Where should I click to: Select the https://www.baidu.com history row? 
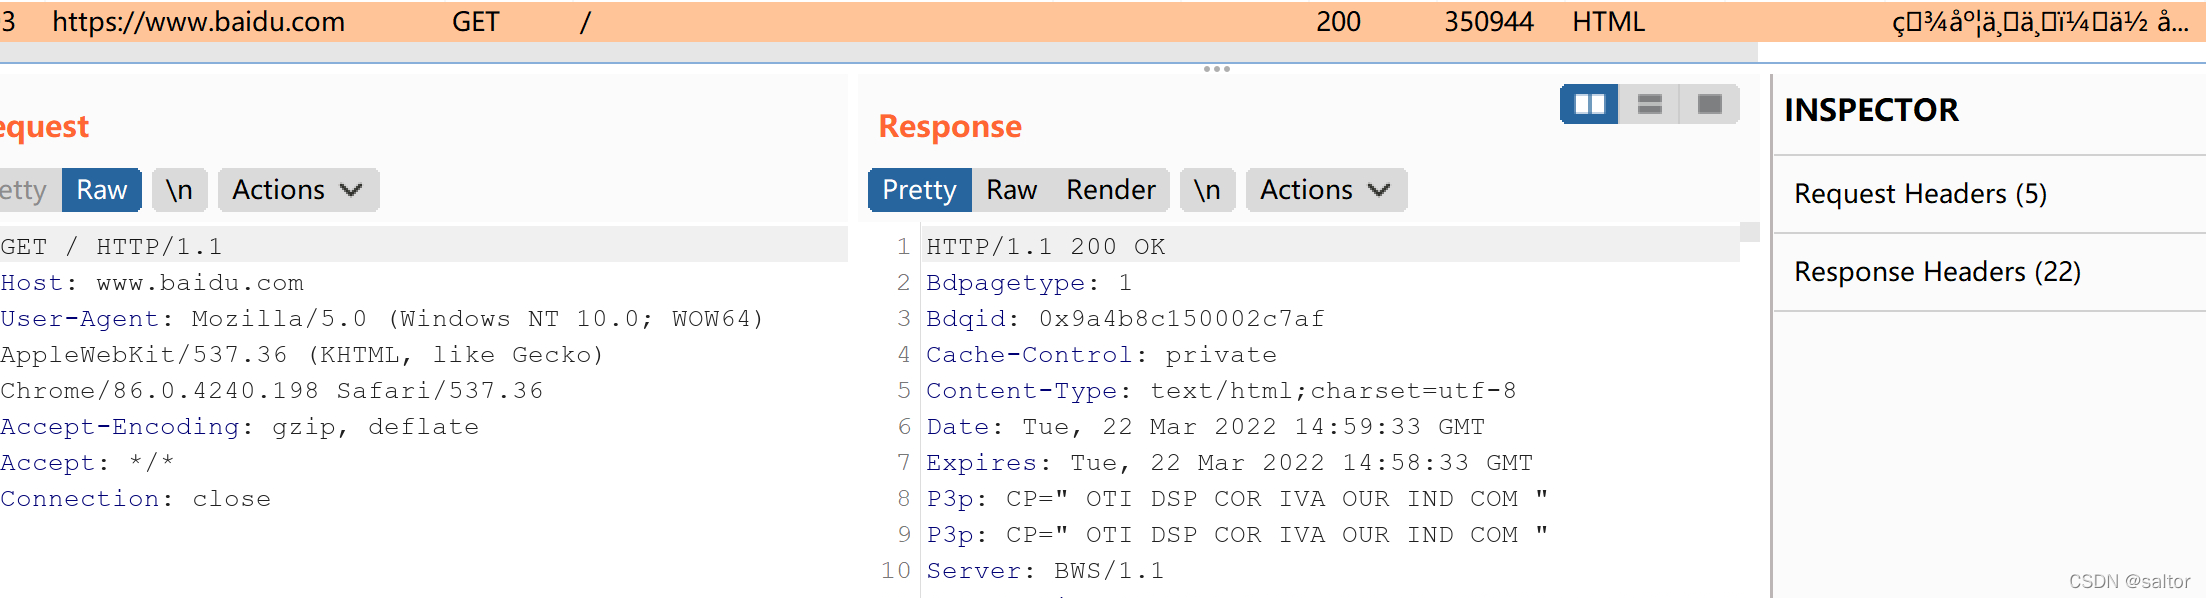click(1103, 22)
